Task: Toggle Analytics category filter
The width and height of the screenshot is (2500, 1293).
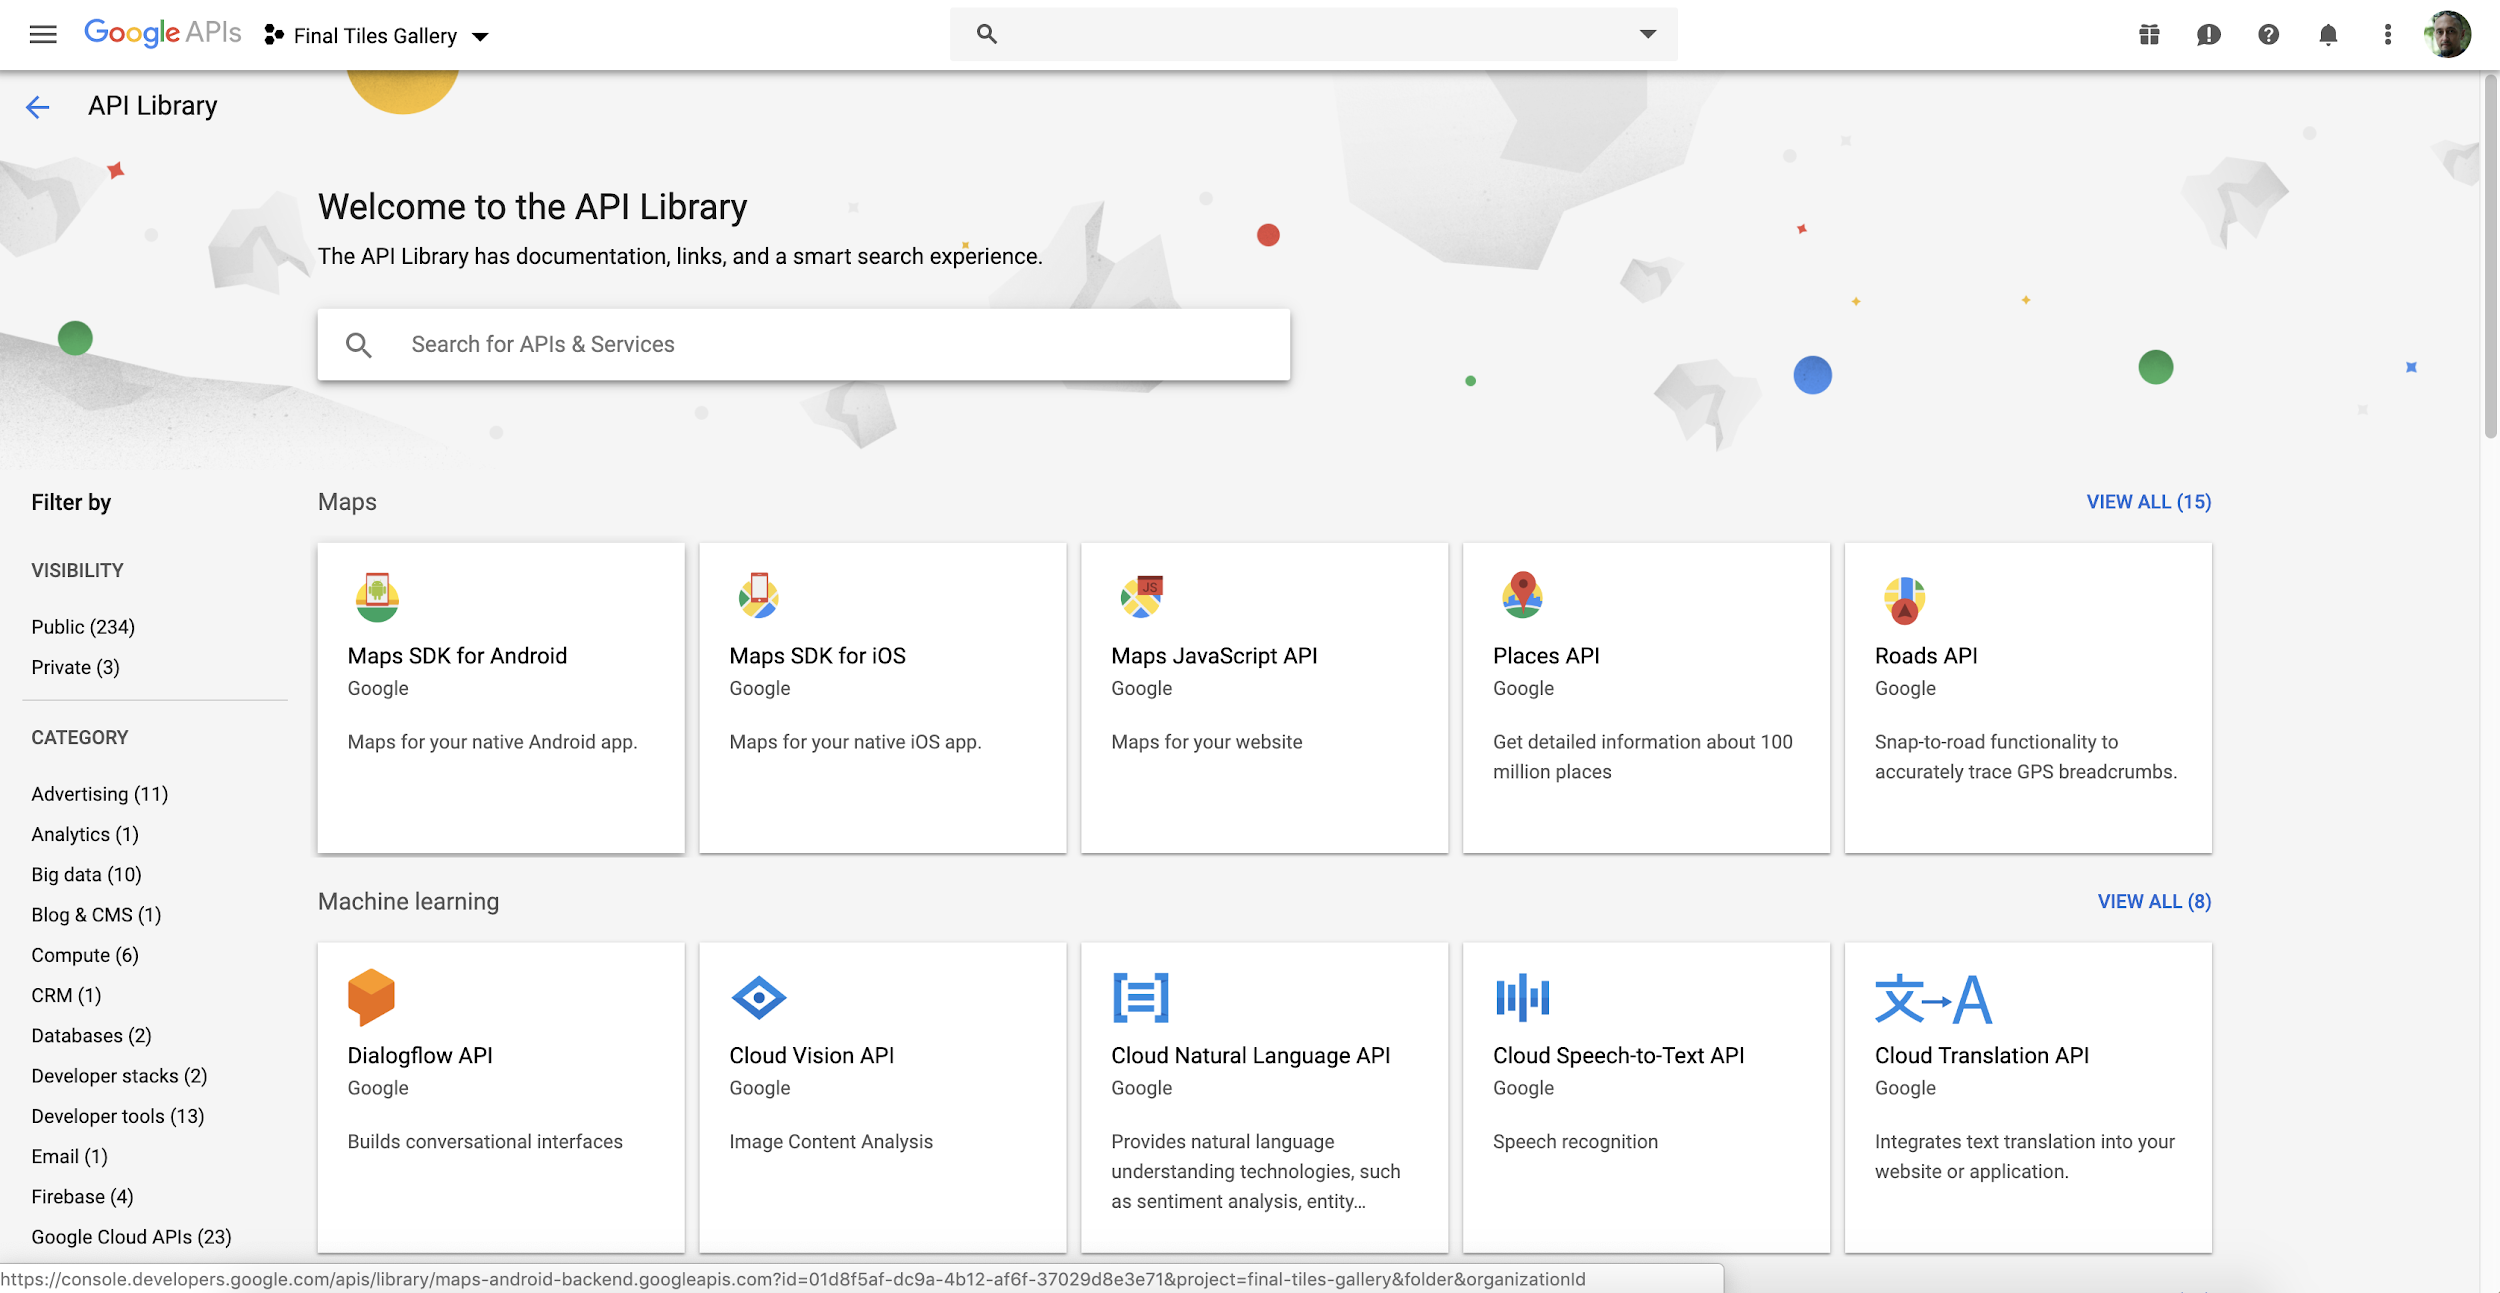Action: pyautogui.click(x=84, y=833)
